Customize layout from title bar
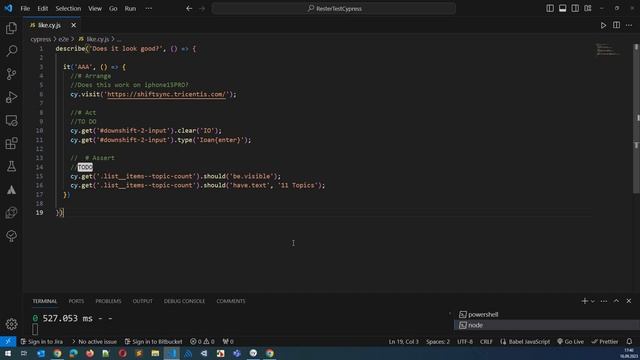This screenshot has width=640, height=360. pyautogui.click(x=588, y=8)
